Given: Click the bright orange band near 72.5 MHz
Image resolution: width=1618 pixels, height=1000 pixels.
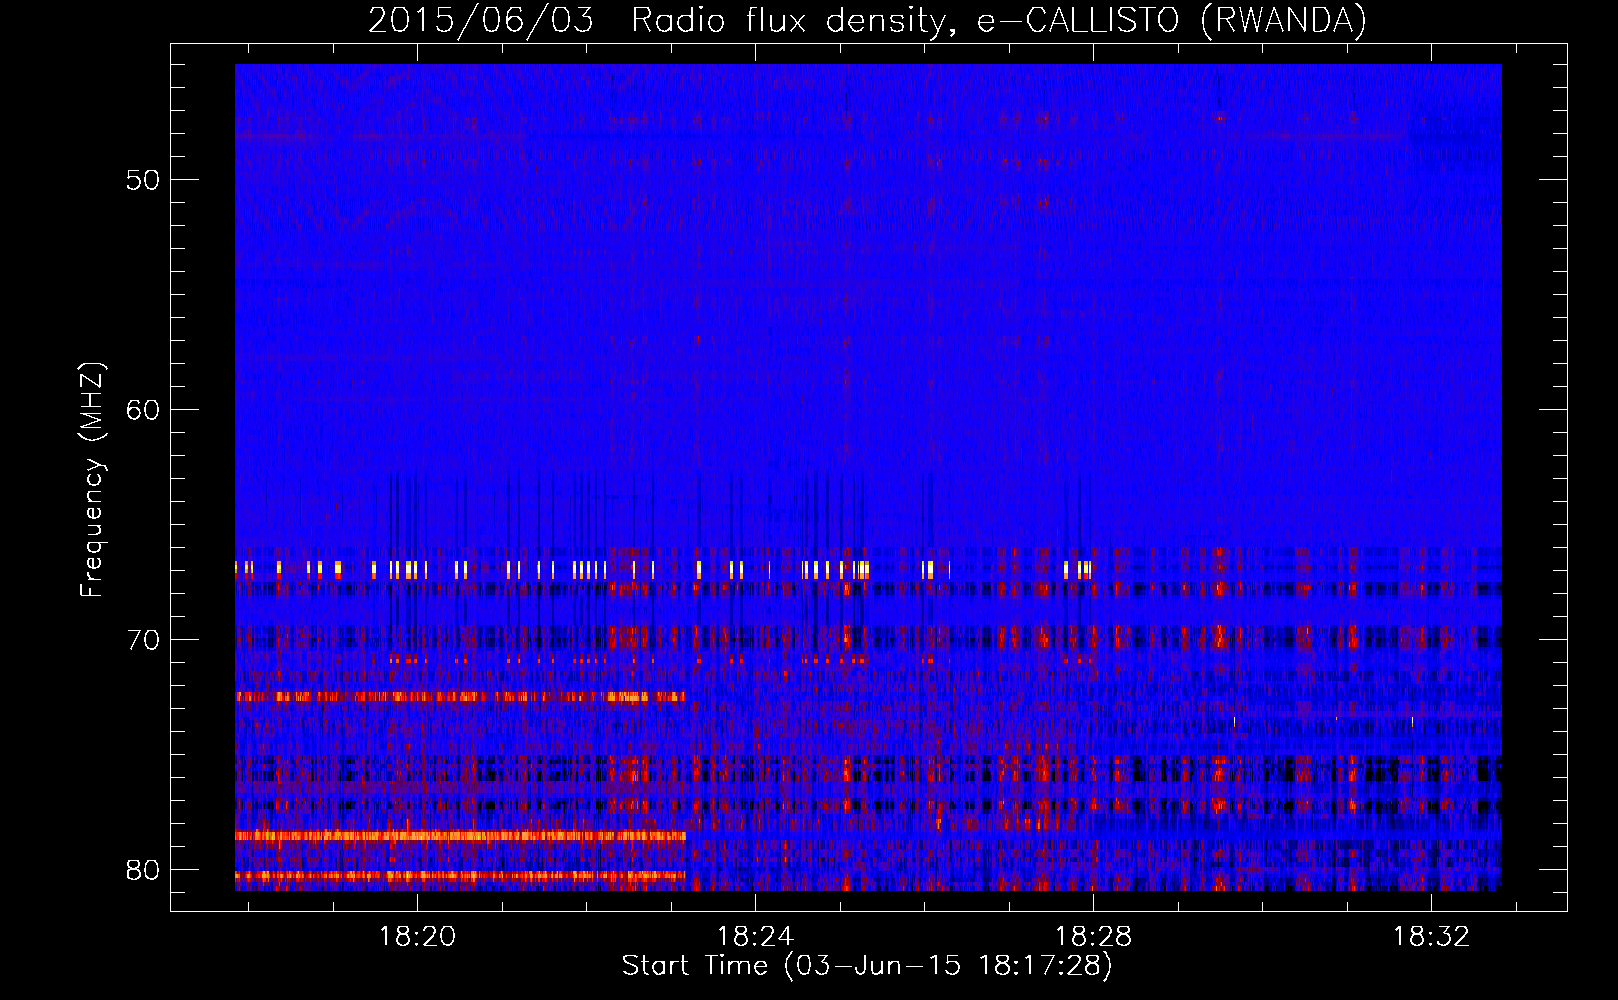Looking at the screenshot, I should coord(460,696).
